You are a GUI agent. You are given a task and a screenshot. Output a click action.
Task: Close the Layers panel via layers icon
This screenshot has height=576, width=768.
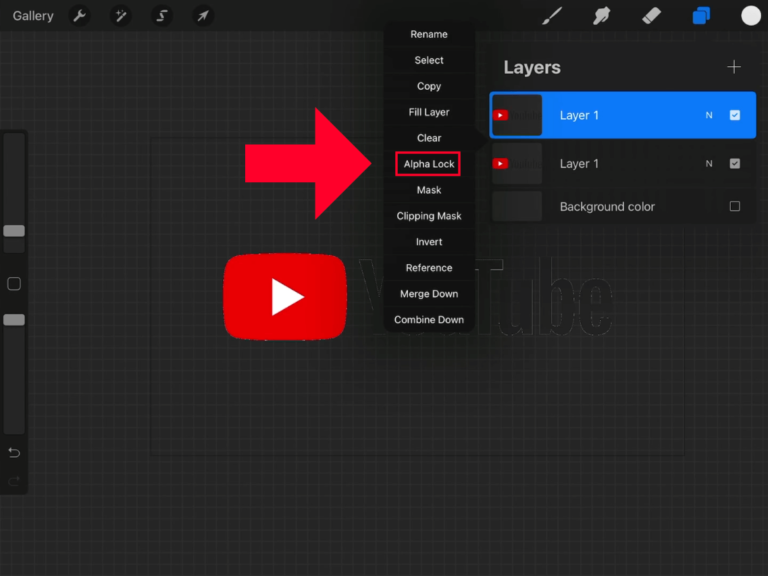(x=701, y=16)
